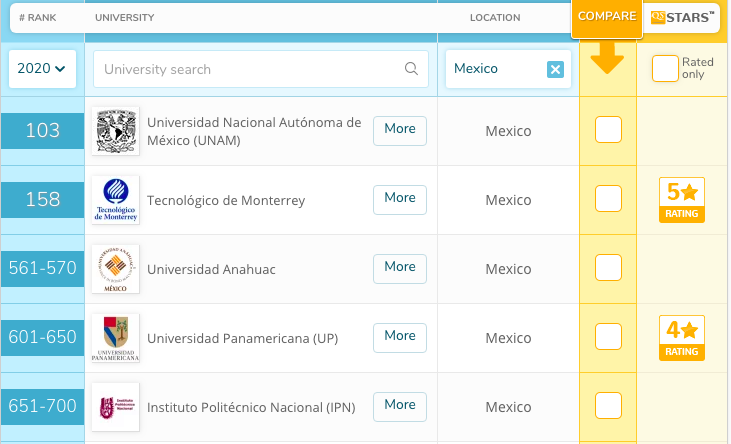Image resolution: width=731 pixels, height=444 pixels.
Task: Check compare box for Instituto Politécnico Nacional
Action: pos(608,406)
